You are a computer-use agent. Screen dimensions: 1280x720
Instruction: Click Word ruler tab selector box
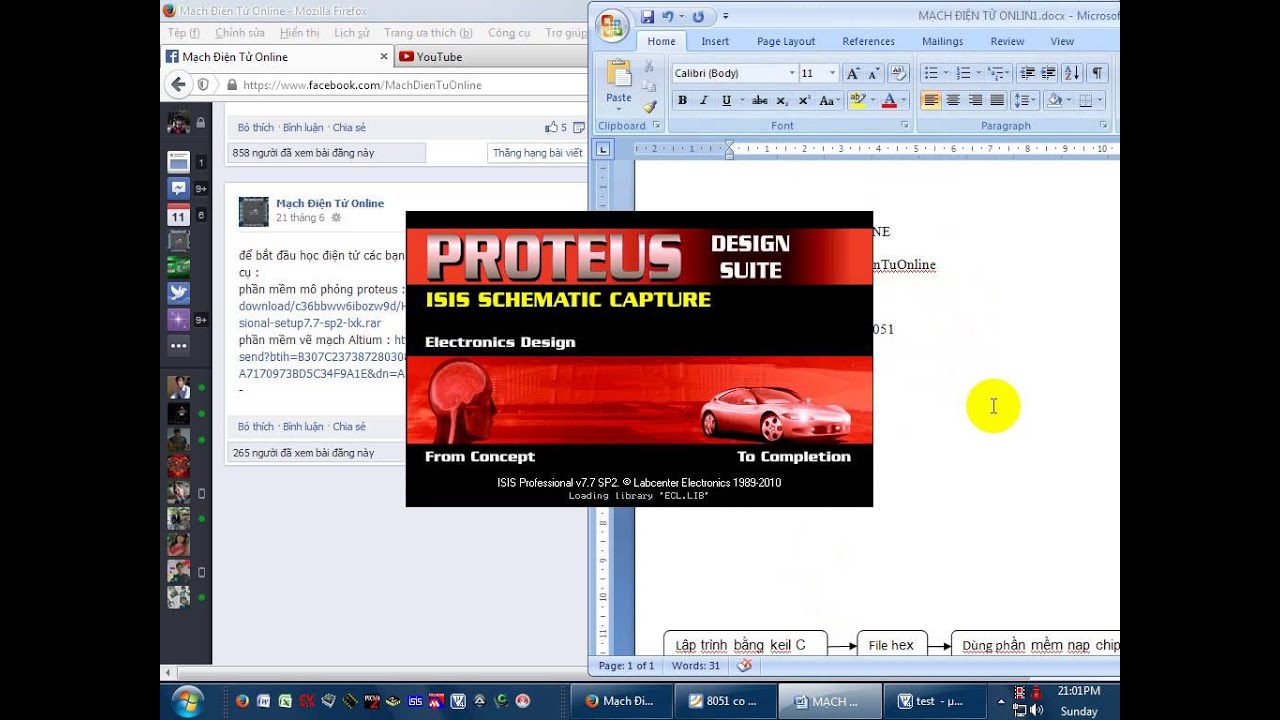point(602,150)
